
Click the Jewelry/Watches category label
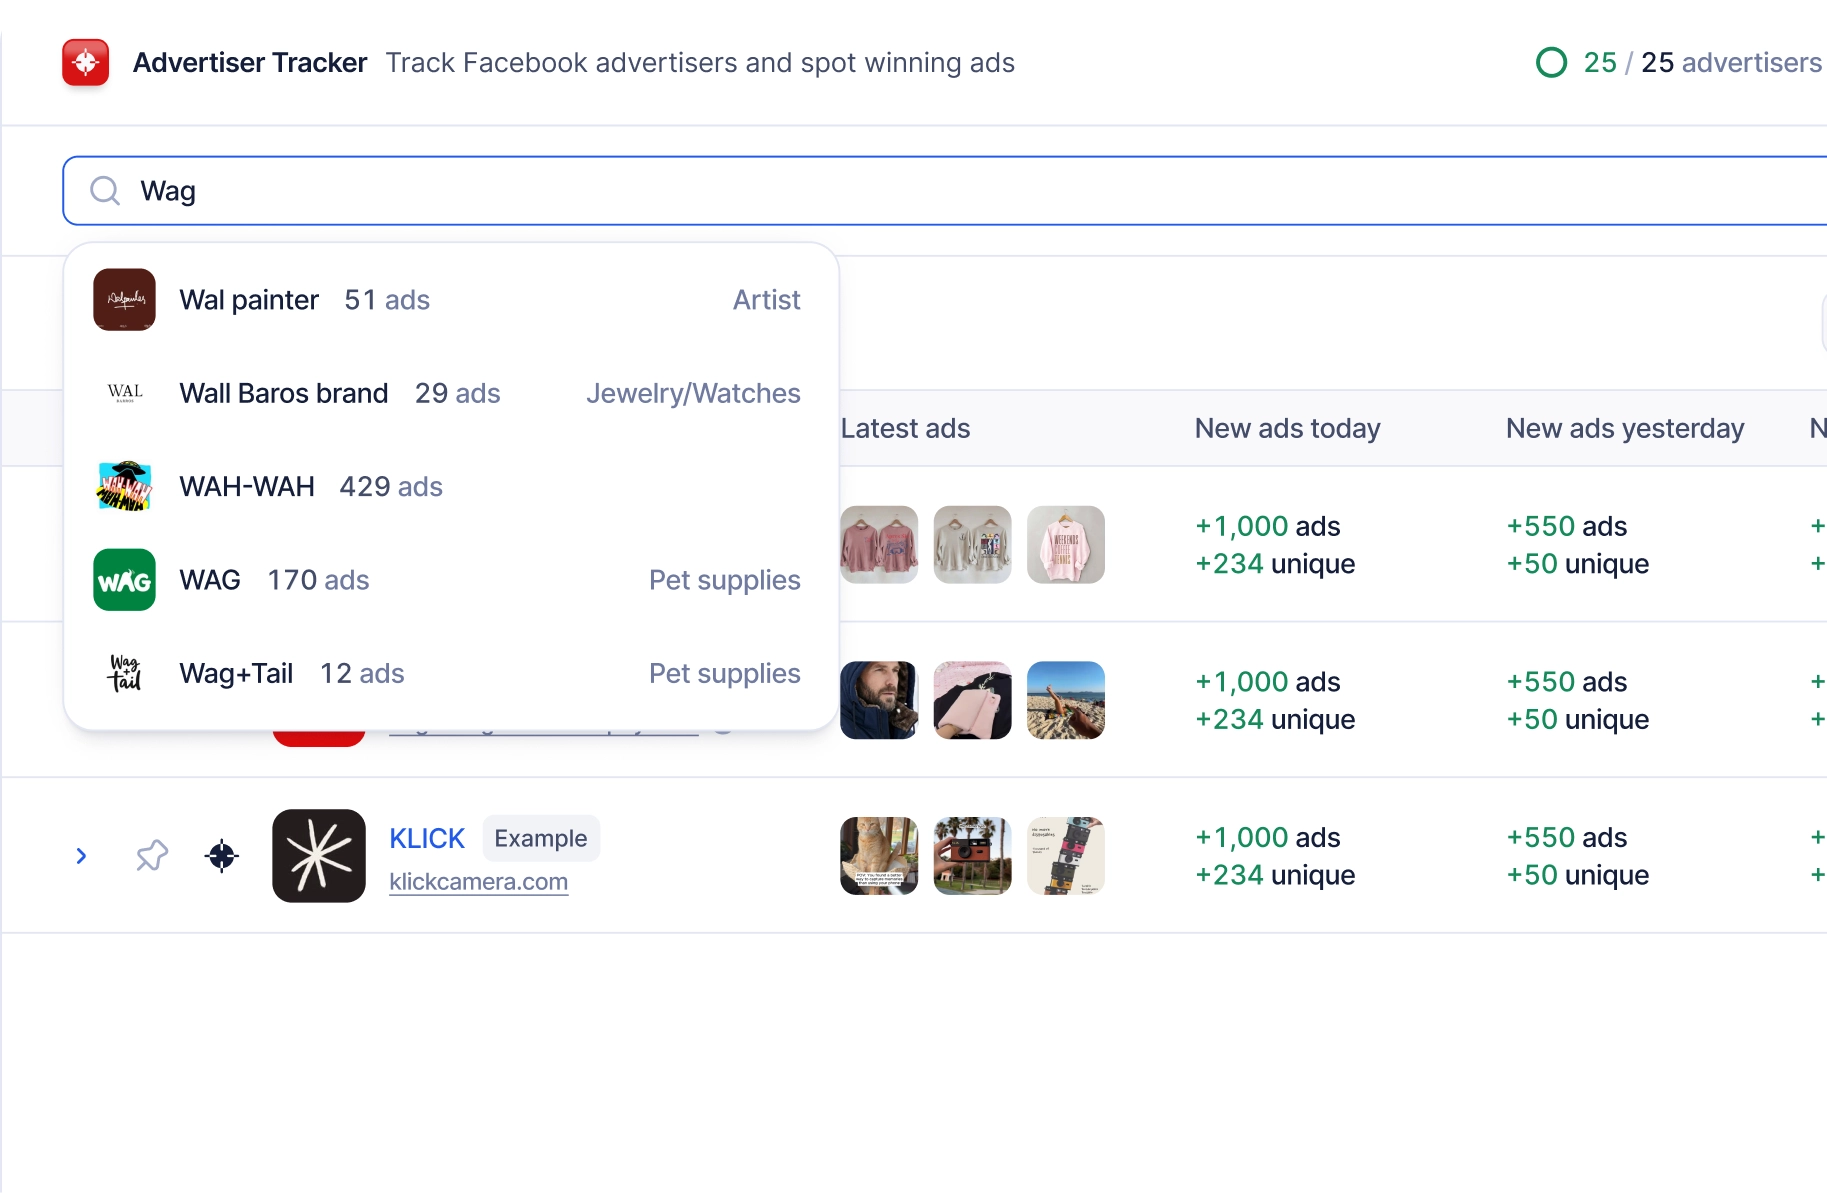tap(693, 393)
